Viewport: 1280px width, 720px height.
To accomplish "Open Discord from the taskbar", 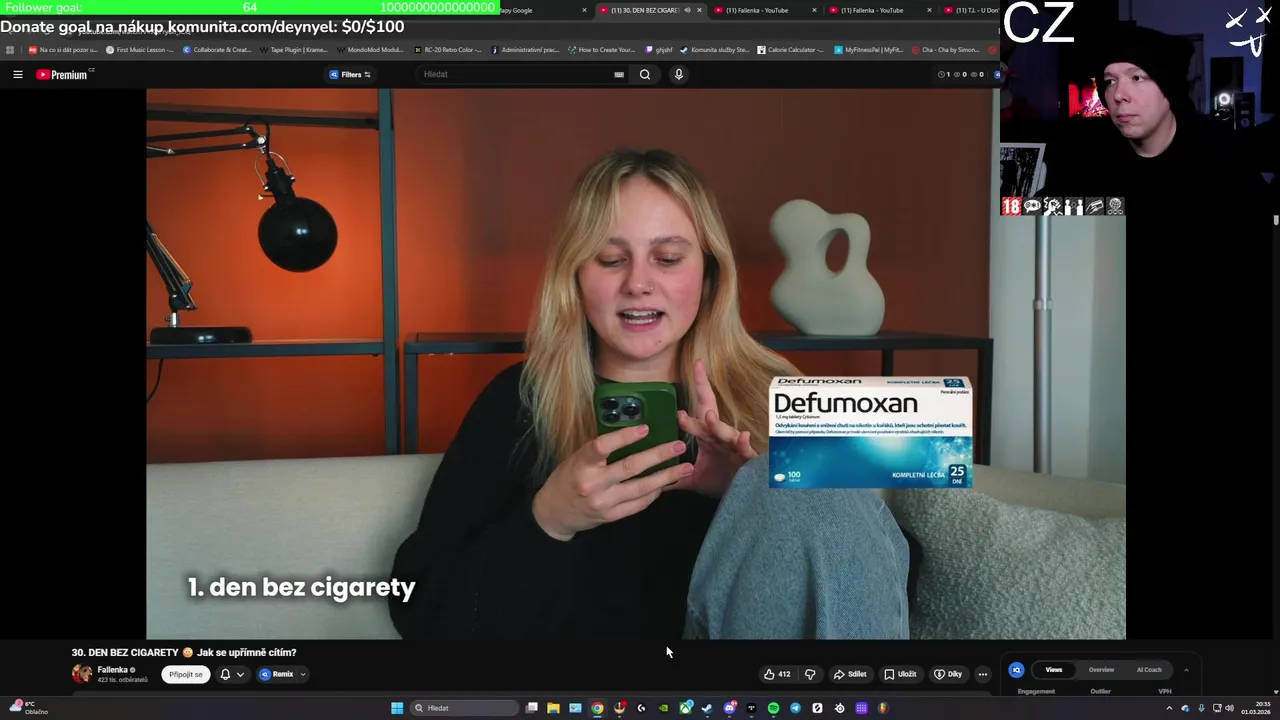I will tap(730, 708).
